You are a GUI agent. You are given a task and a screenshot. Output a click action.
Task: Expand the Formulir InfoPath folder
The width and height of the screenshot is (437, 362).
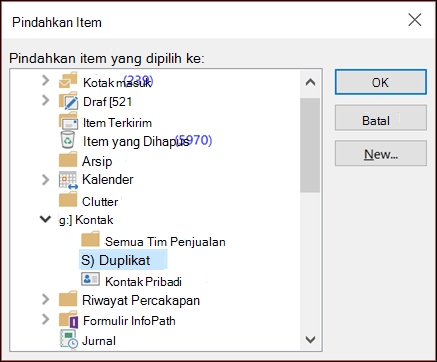tap(46, 319)
